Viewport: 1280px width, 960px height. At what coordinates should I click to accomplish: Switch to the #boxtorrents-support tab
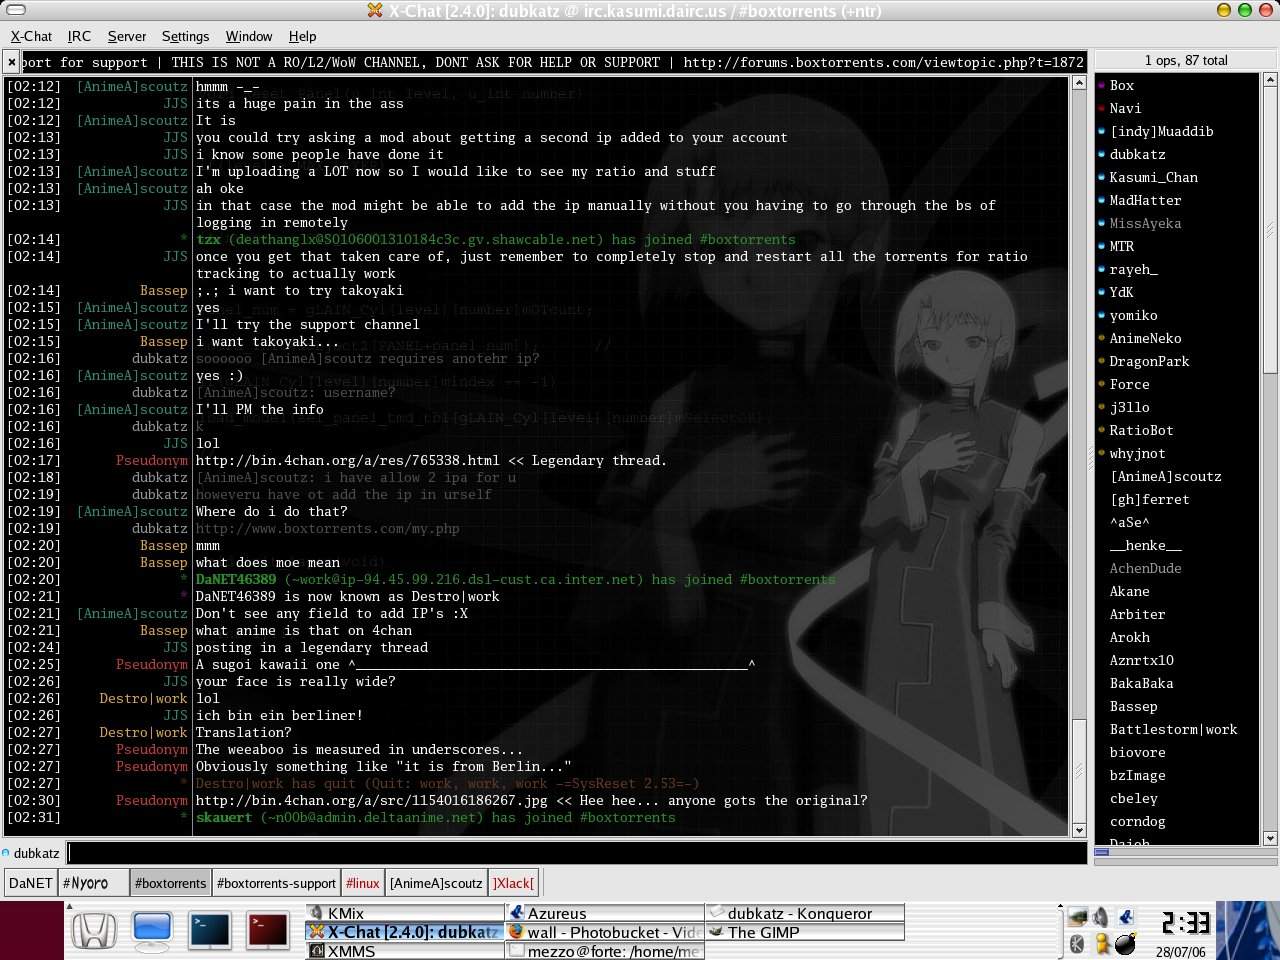point(276,883)
